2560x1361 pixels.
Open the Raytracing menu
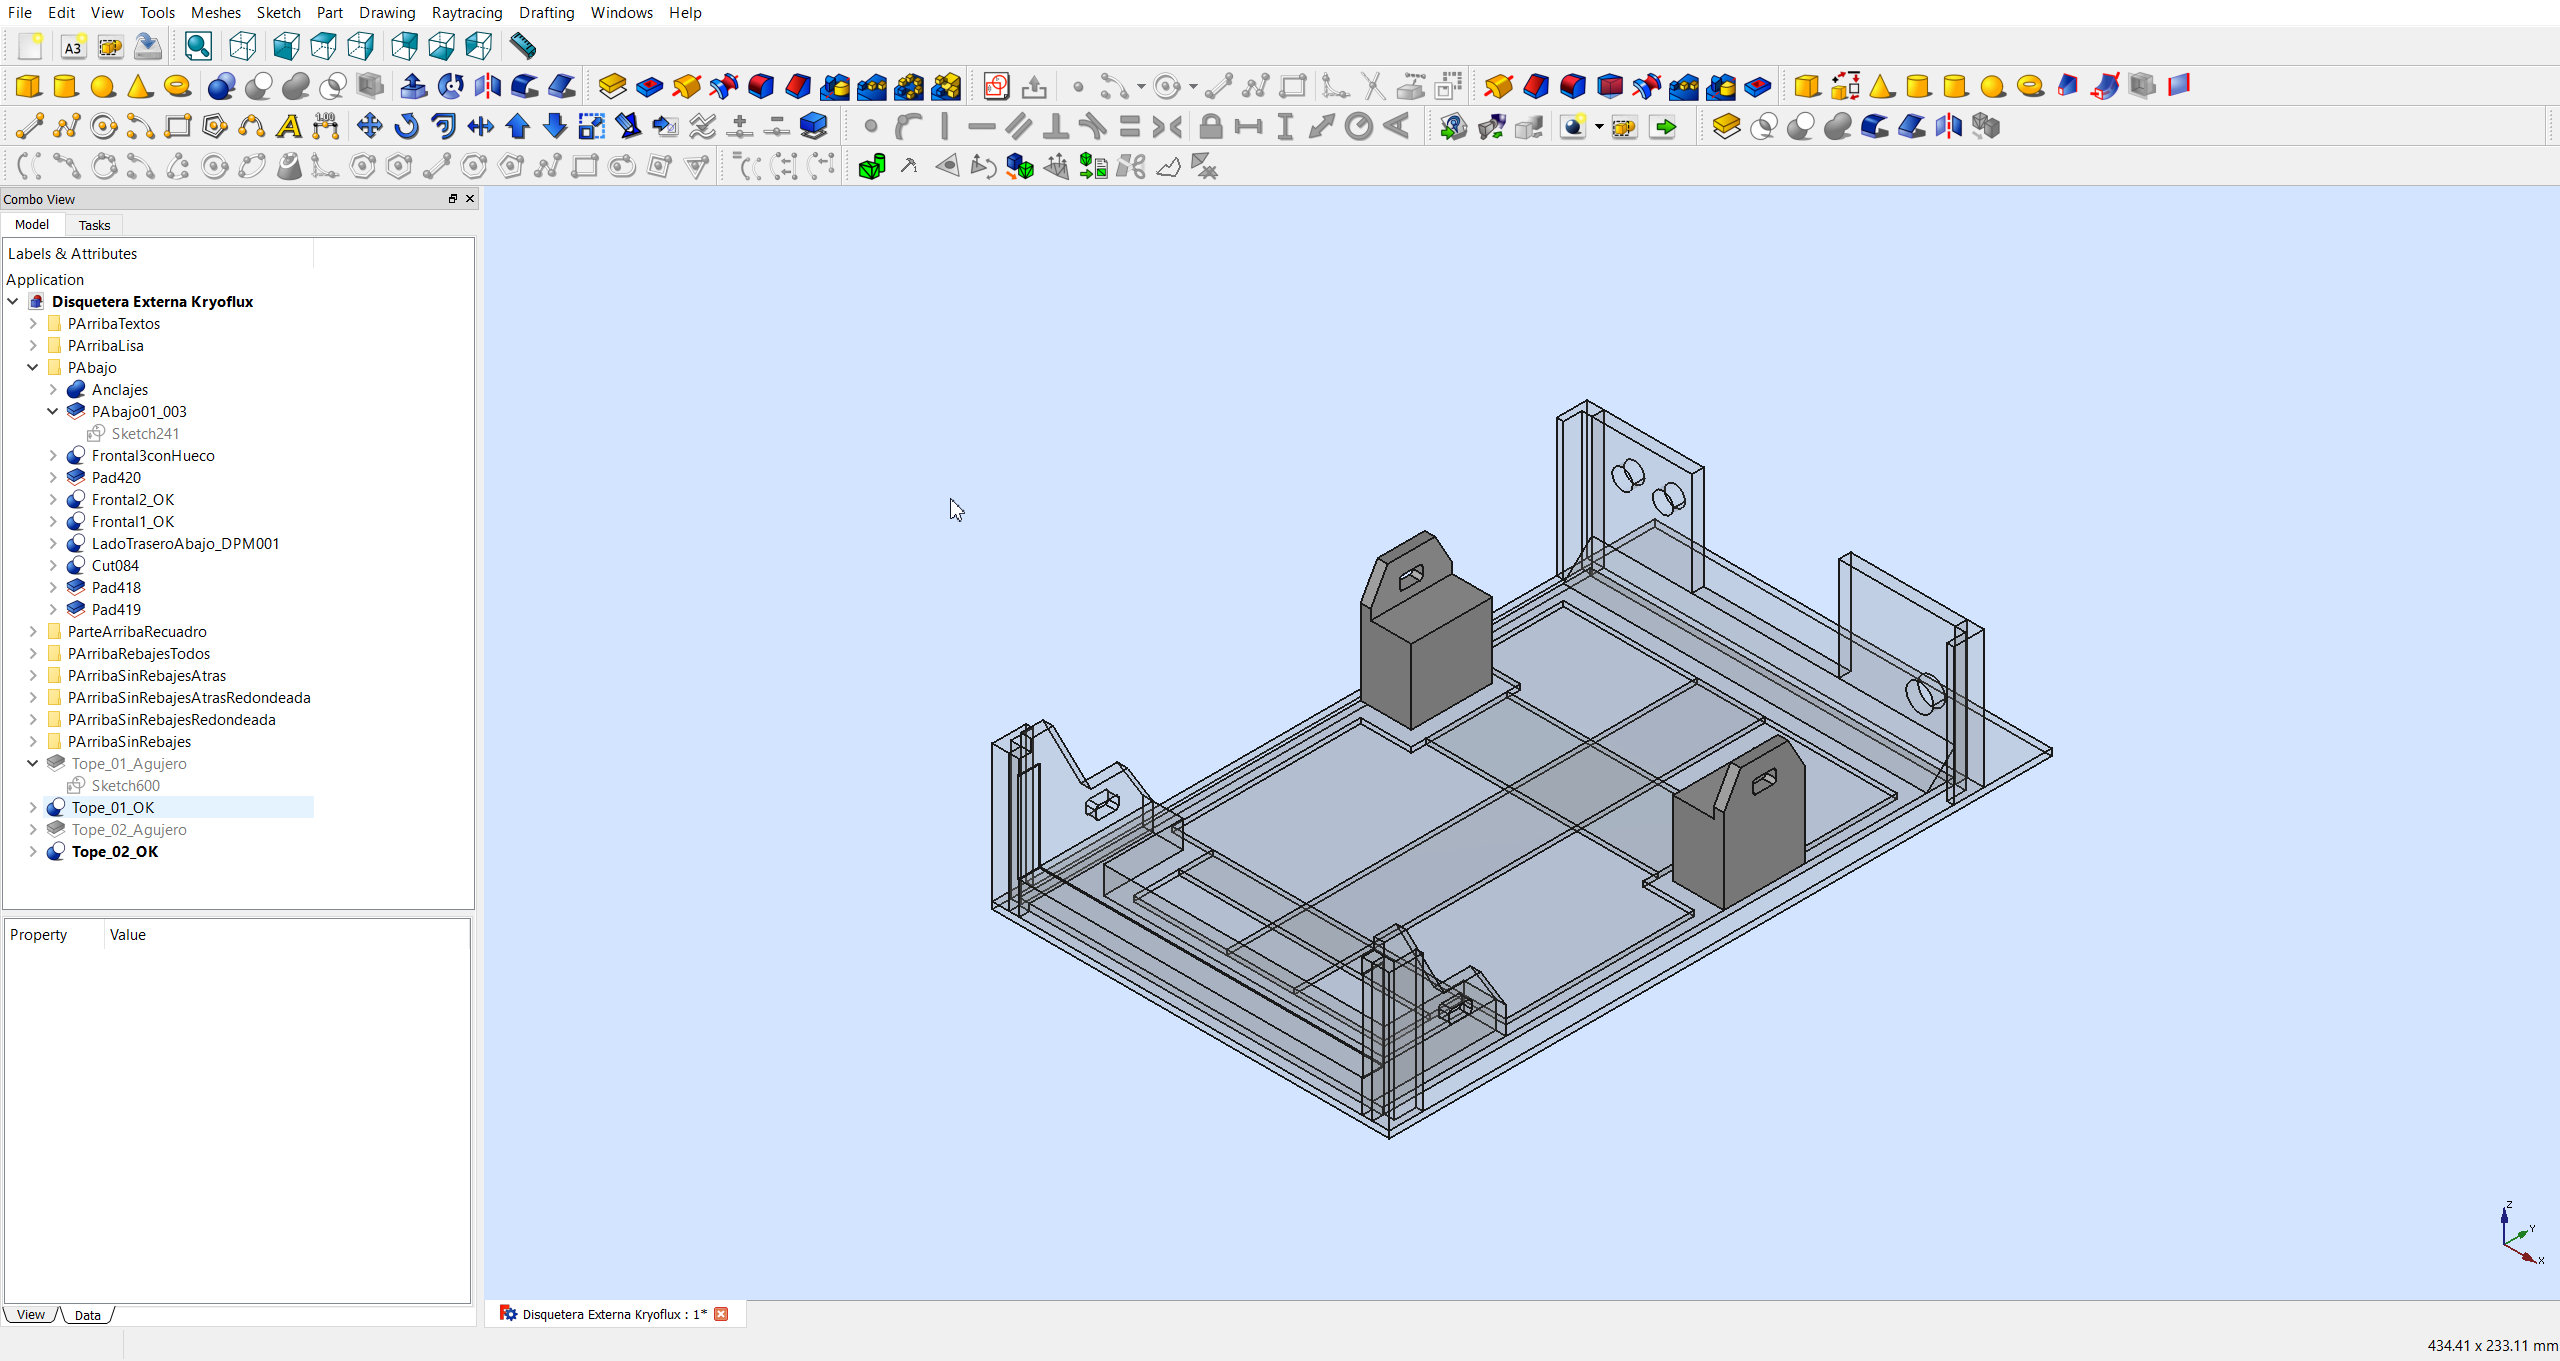[x=467, y=12]
